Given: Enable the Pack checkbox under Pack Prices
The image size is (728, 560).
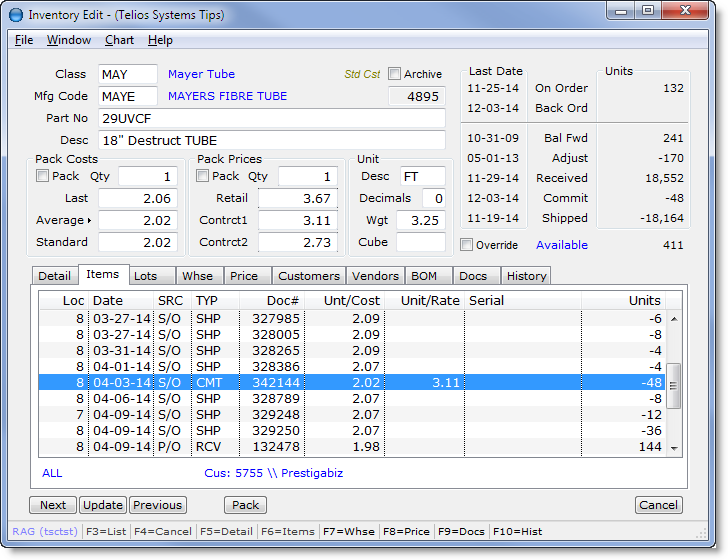Looking at the screenshot, I should point(204,176).
